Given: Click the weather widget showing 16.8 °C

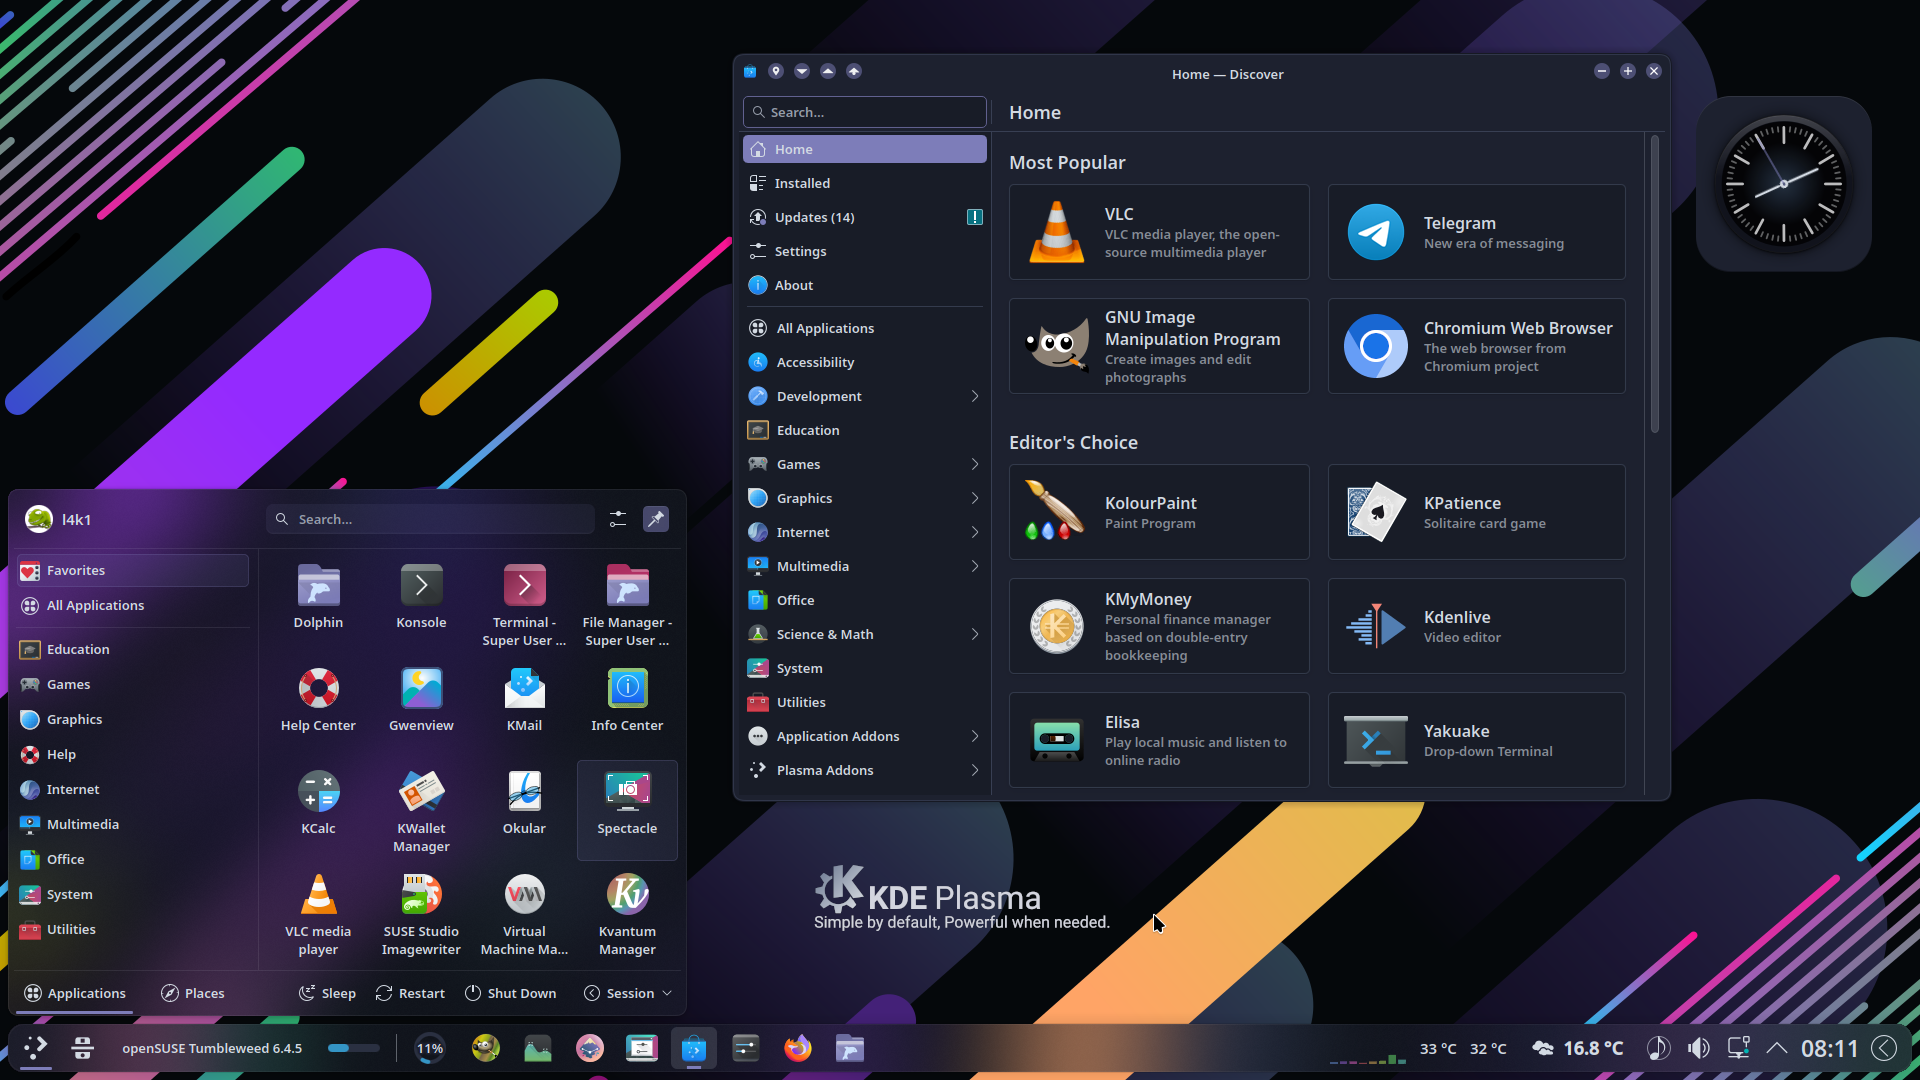Looking at the screenshot, I should coord(1578,1048).
